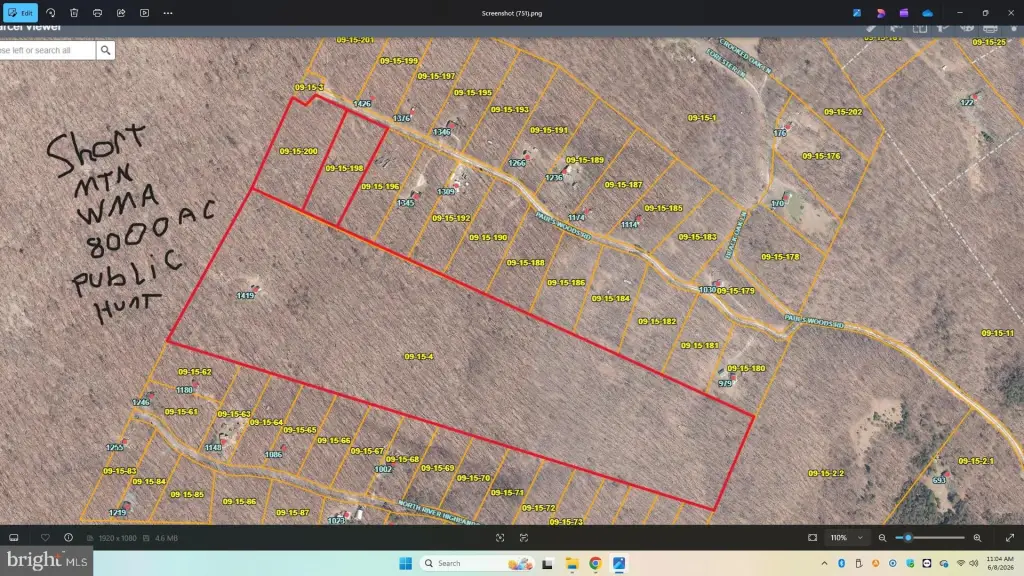
Task: Start slideshow with the play icon
Action: coord(144,12)
